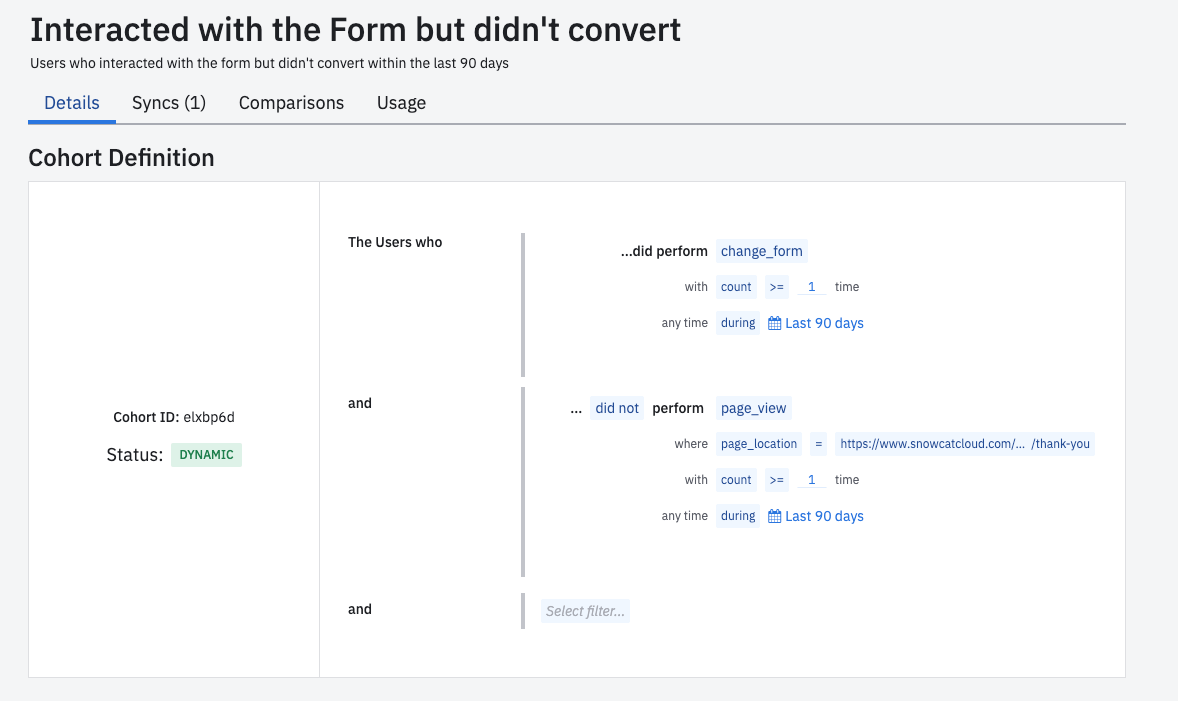Image resolution: width=1178 pixels, height=701 pixels.
Task: Click the count value '1' under change_form
Action: 811,286
